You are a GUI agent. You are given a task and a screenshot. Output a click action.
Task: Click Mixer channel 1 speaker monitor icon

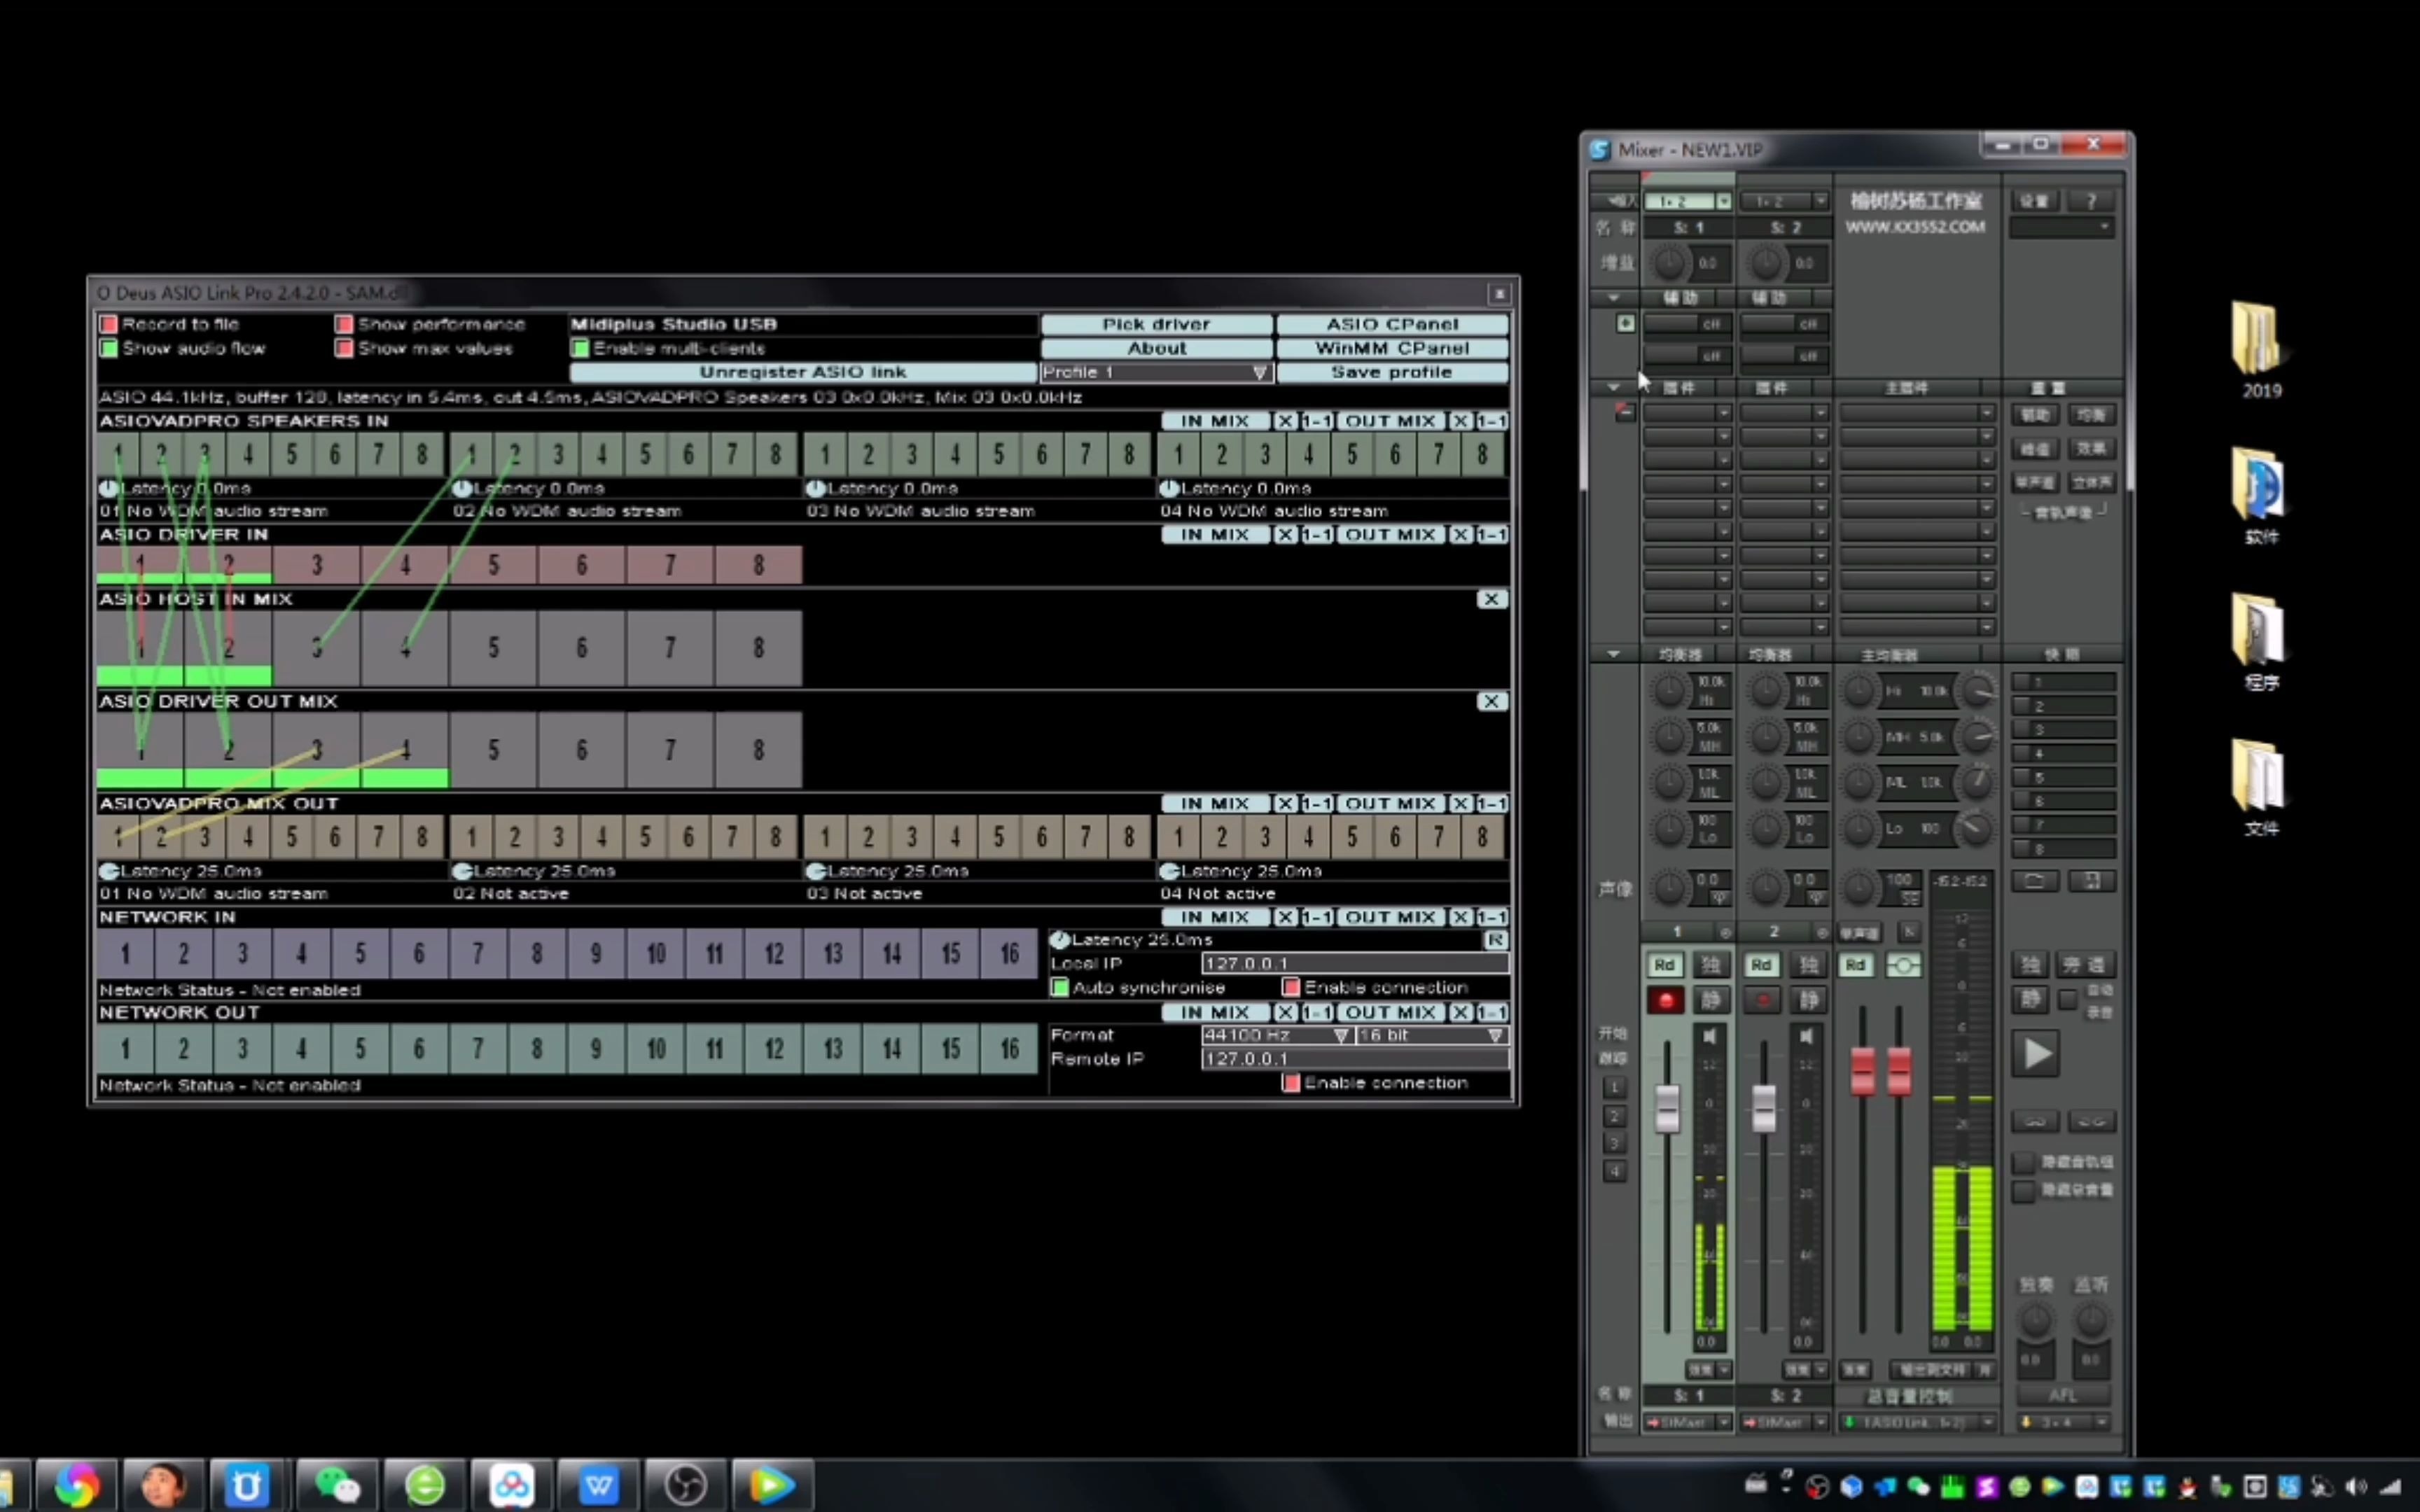tap(1710, 1036)
